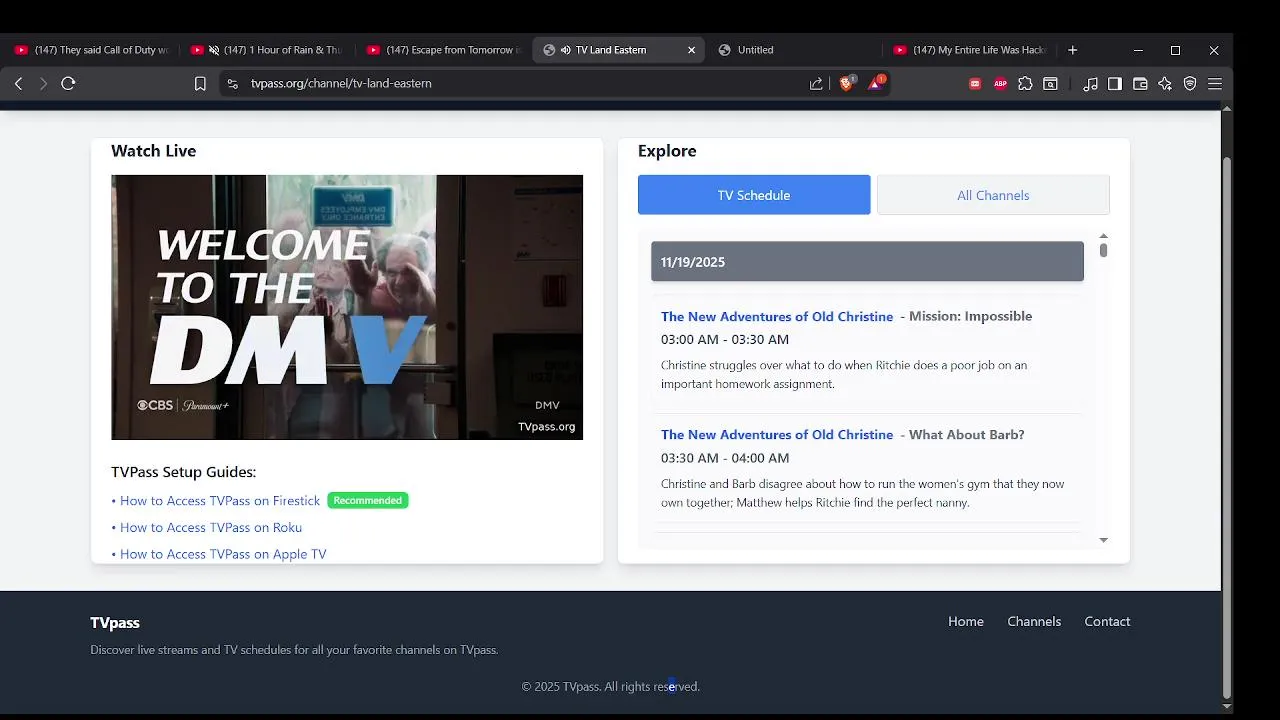Click the tab search icon in the toolbar
1280x720 pixels.
1050,84
